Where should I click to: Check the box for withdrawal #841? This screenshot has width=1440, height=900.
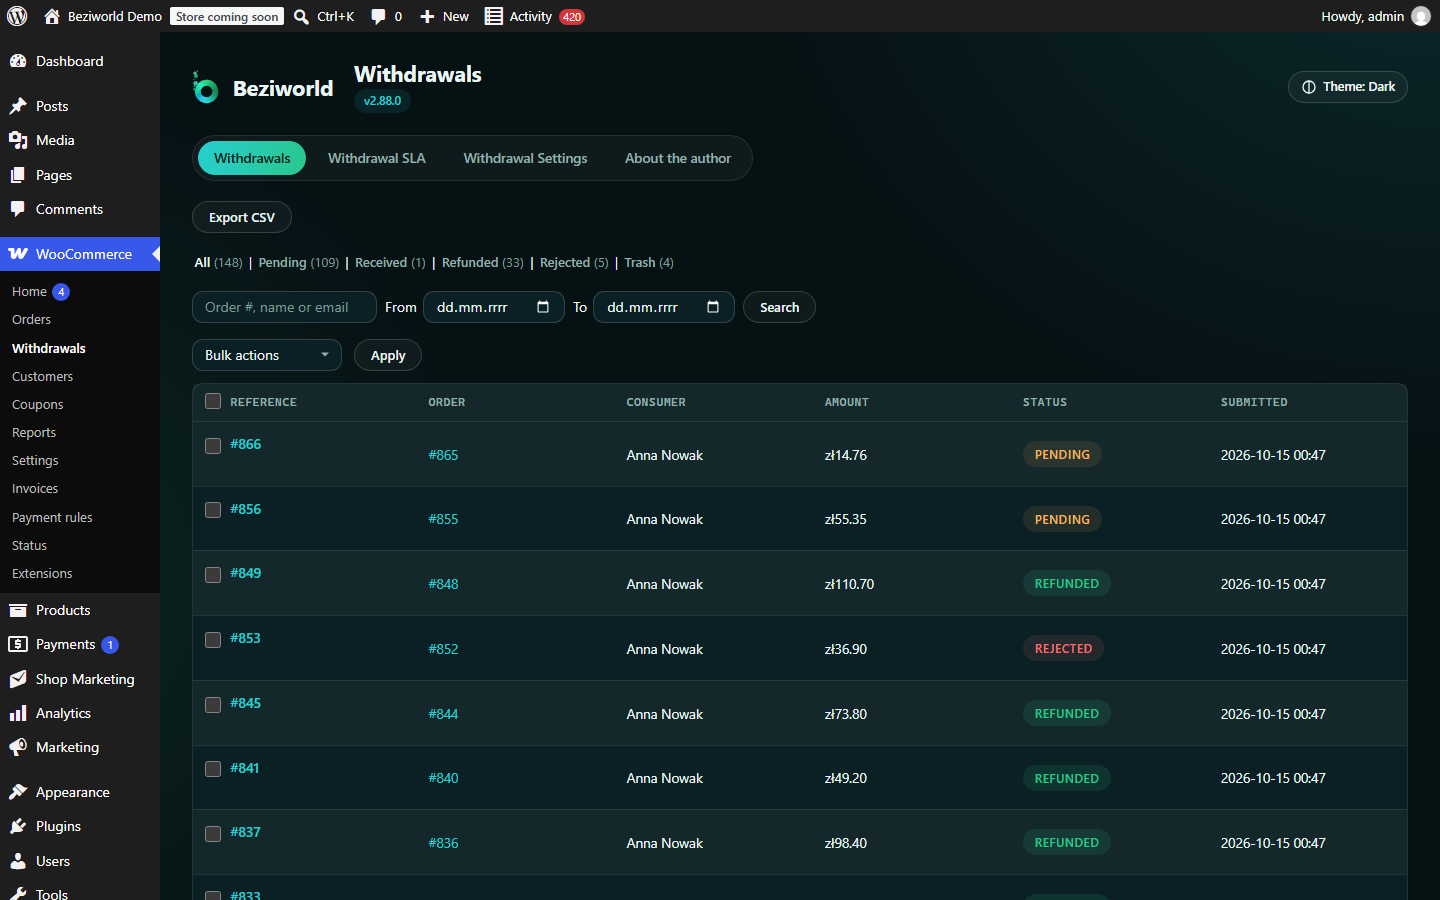pyautogui.click(x=213, y=769)
